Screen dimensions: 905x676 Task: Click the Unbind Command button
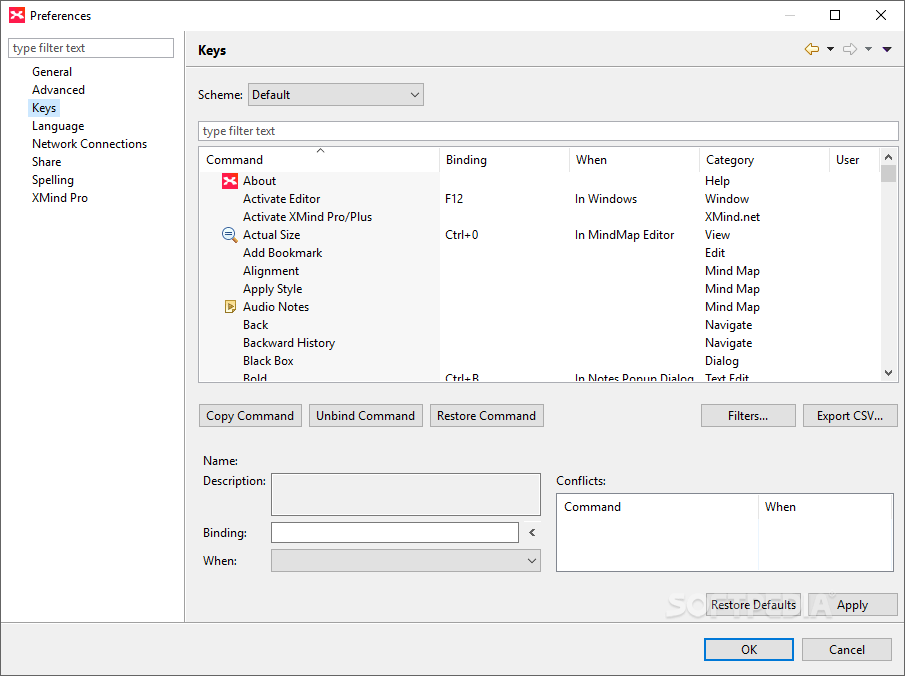(x=365, y=415)
